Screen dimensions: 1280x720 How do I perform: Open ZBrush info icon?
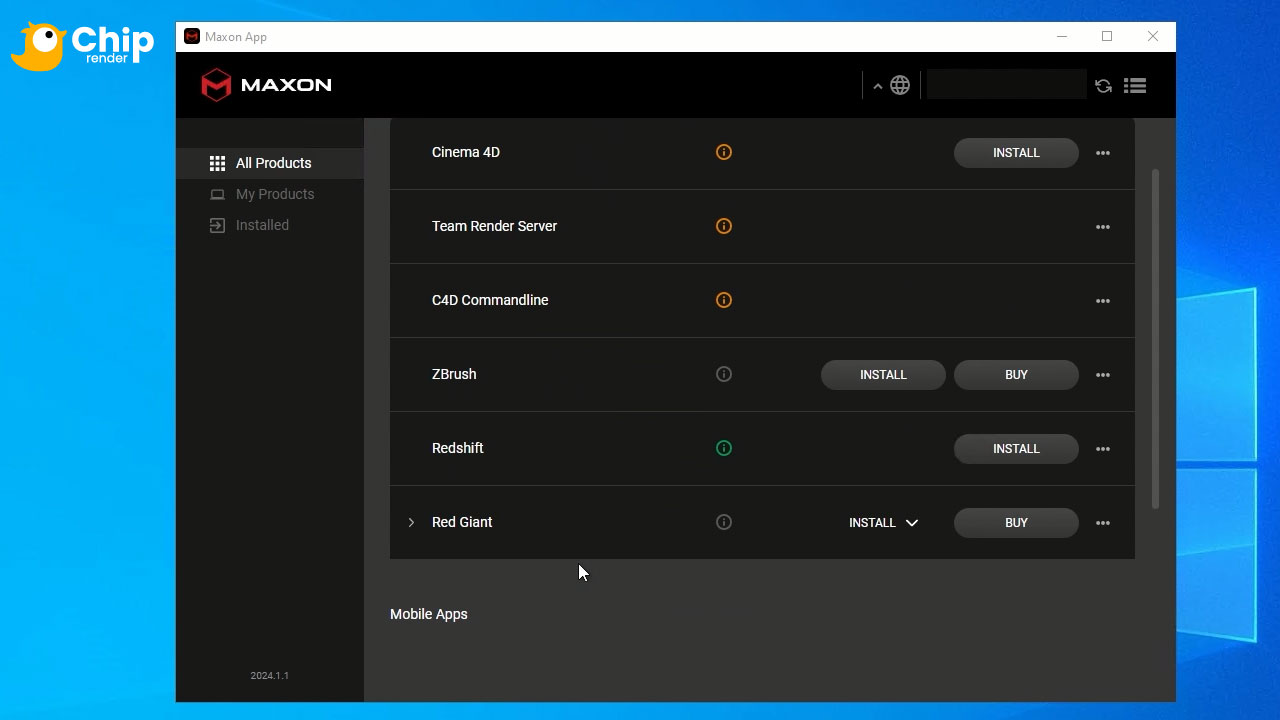pos(724,374)
